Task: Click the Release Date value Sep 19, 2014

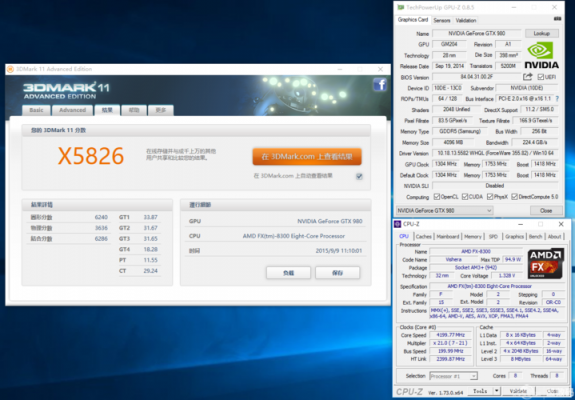Action: click(450, 66)
